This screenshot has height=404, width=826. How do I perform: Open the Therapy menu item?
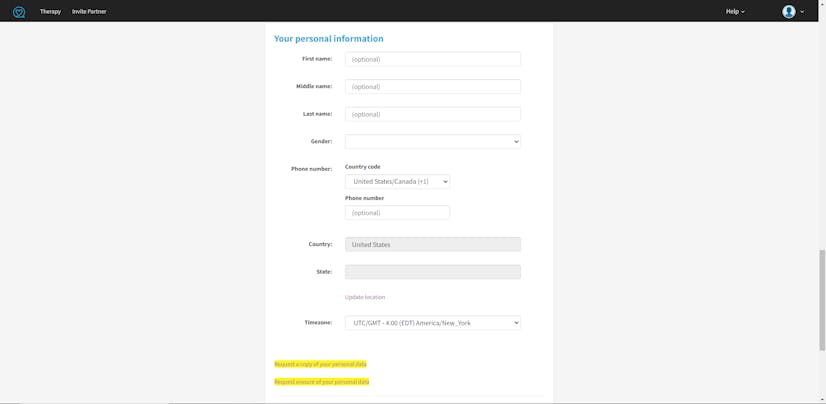(x=50, y=12)
